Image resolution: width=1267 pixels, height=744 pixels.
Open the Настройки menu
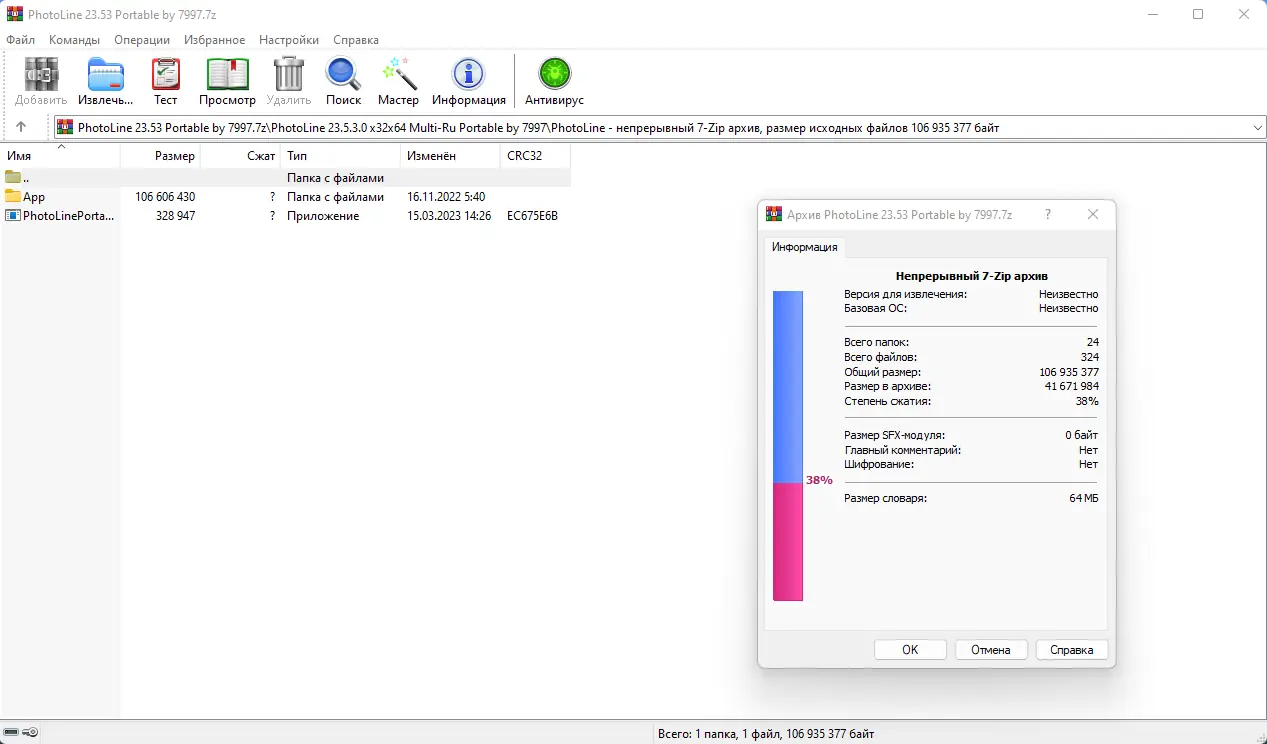[x=289, y=40]
